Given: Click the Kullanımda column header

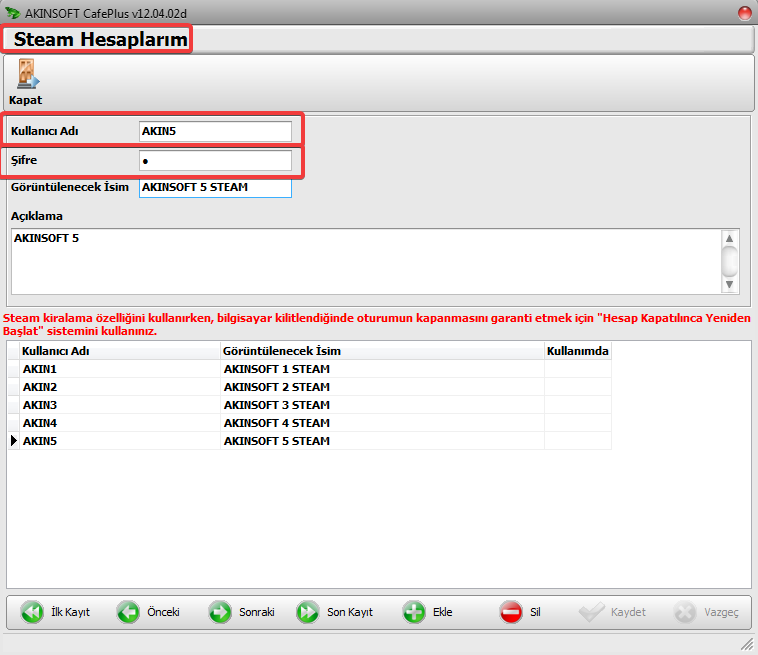Looking at the screenshot, I should tap(578, 351).
